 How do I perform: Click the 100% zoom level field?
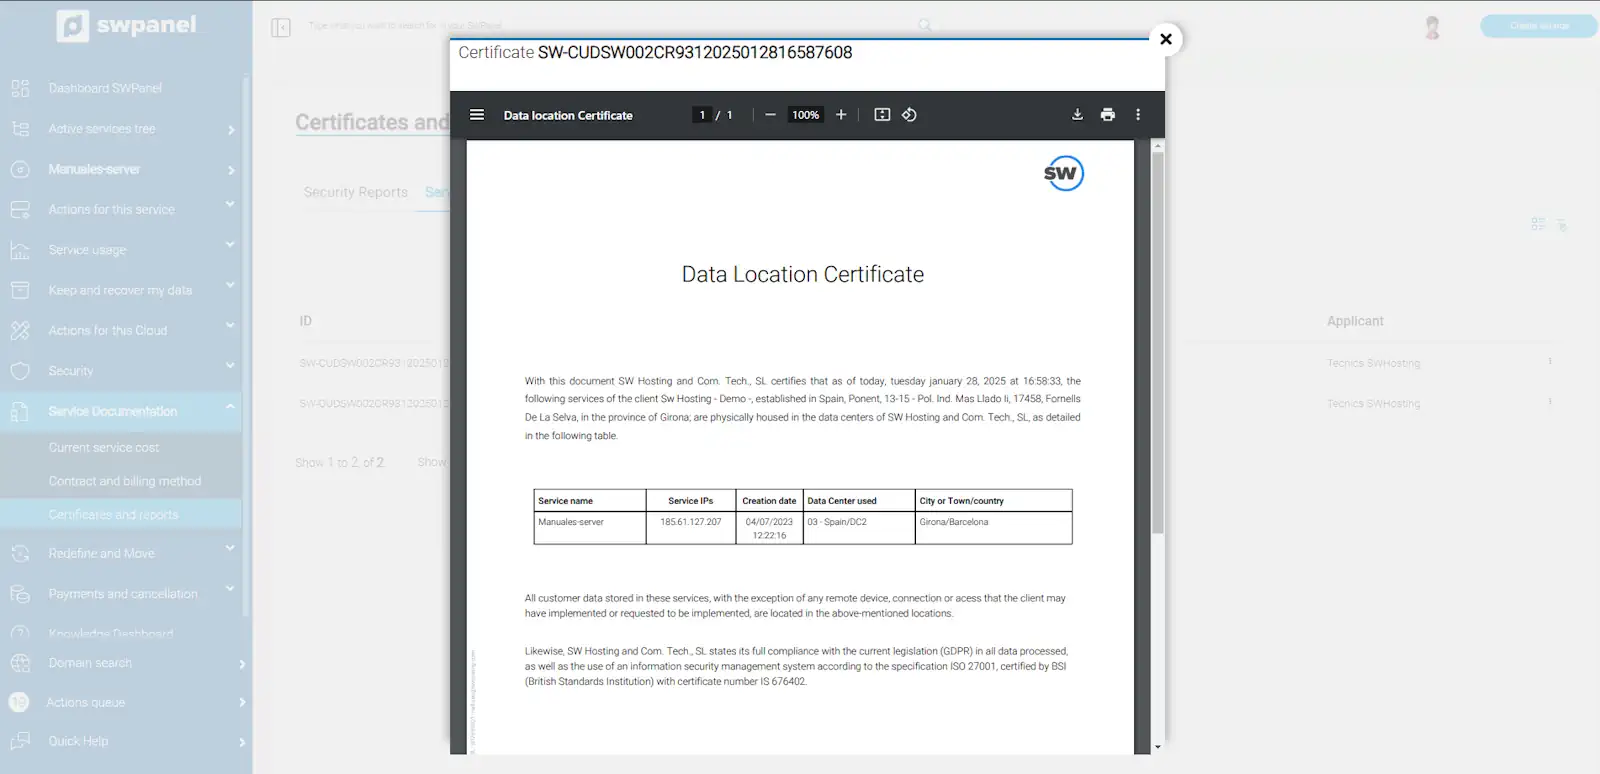(805, 115)
